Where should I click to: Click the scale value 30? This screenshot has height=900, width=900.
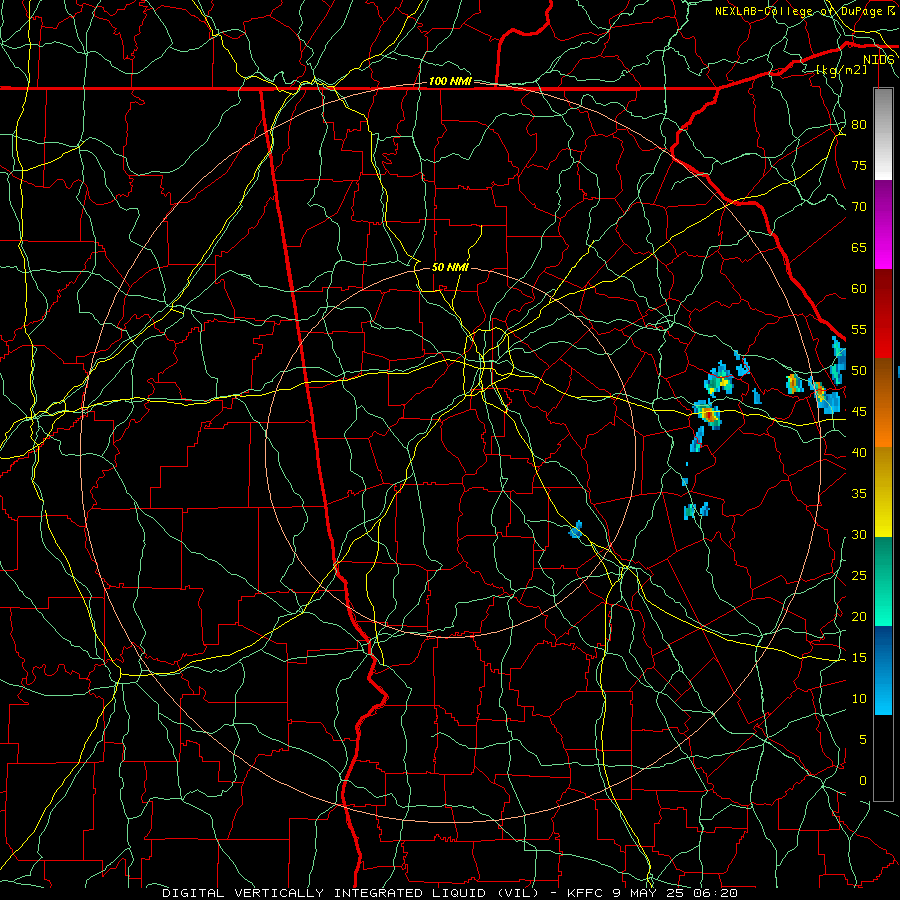859,535
